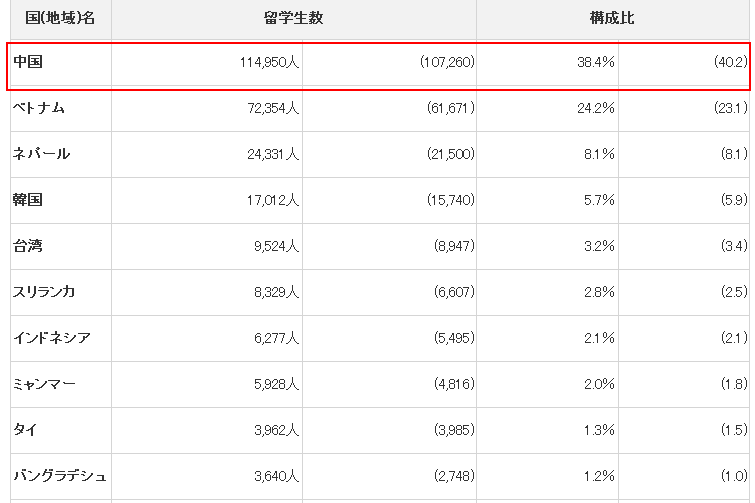Select the 台湾 country cell
755x503 pixels.
(61, 246)
